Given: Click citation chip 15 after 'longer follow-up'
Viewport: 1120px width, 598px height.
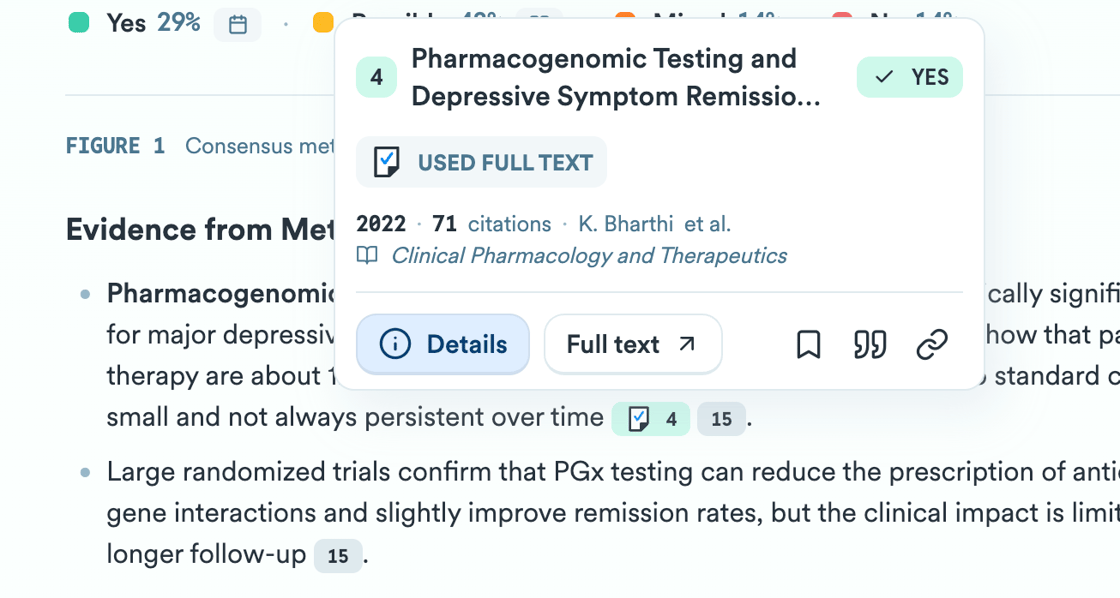Looking at the screenshot, I should (x=338, y=556).
